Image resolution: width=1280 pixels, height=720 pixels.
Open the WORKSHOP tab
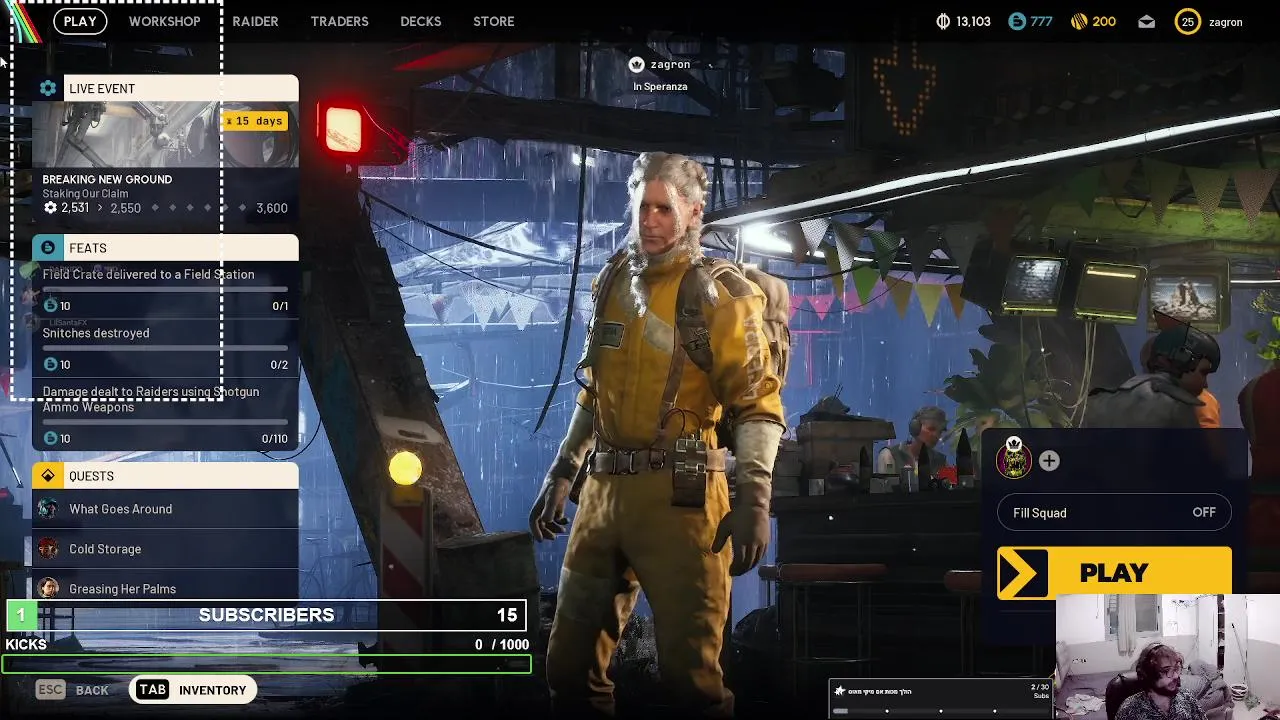pyautogui.click(x=164, y=21)
